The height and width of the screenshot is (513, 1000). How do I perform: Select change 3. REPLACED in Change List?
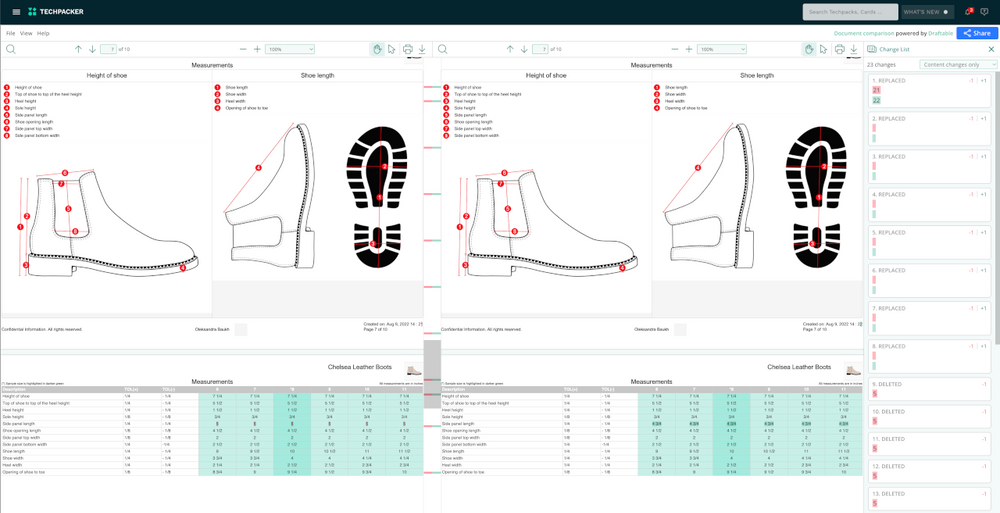929,167
